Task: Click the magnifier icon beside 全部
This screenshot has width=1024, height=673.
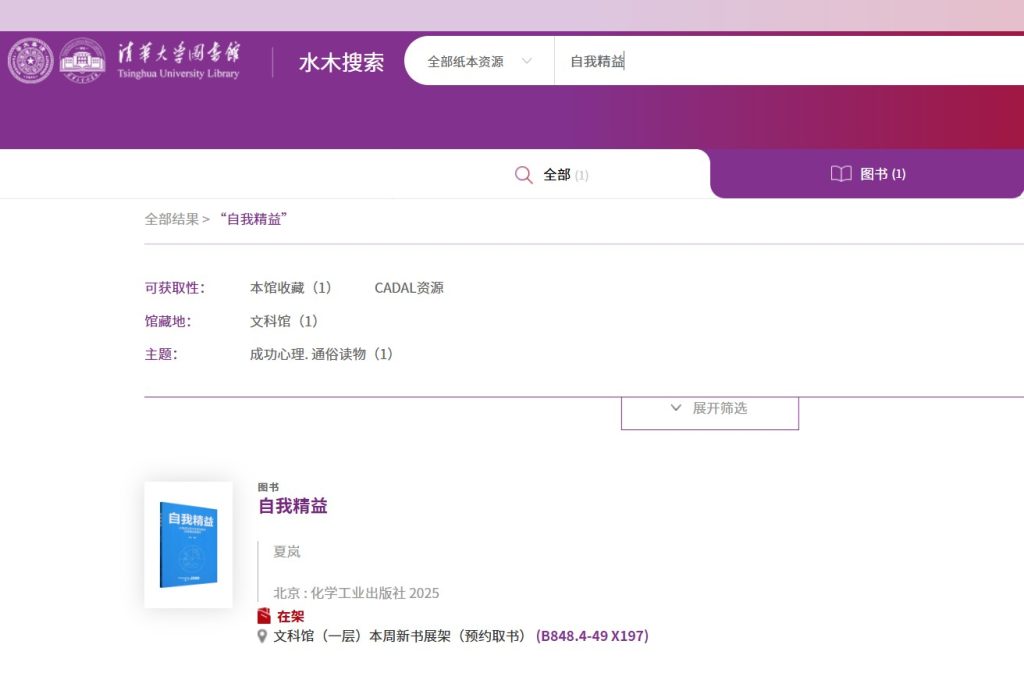Action: [x=524, y=175]
